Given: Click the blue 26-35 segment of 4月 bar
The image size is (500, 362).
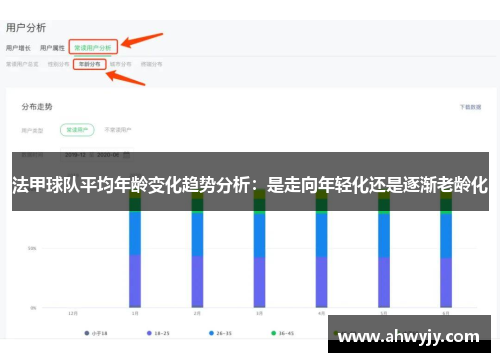Looking at the screenshot, I should pos(322,235).
